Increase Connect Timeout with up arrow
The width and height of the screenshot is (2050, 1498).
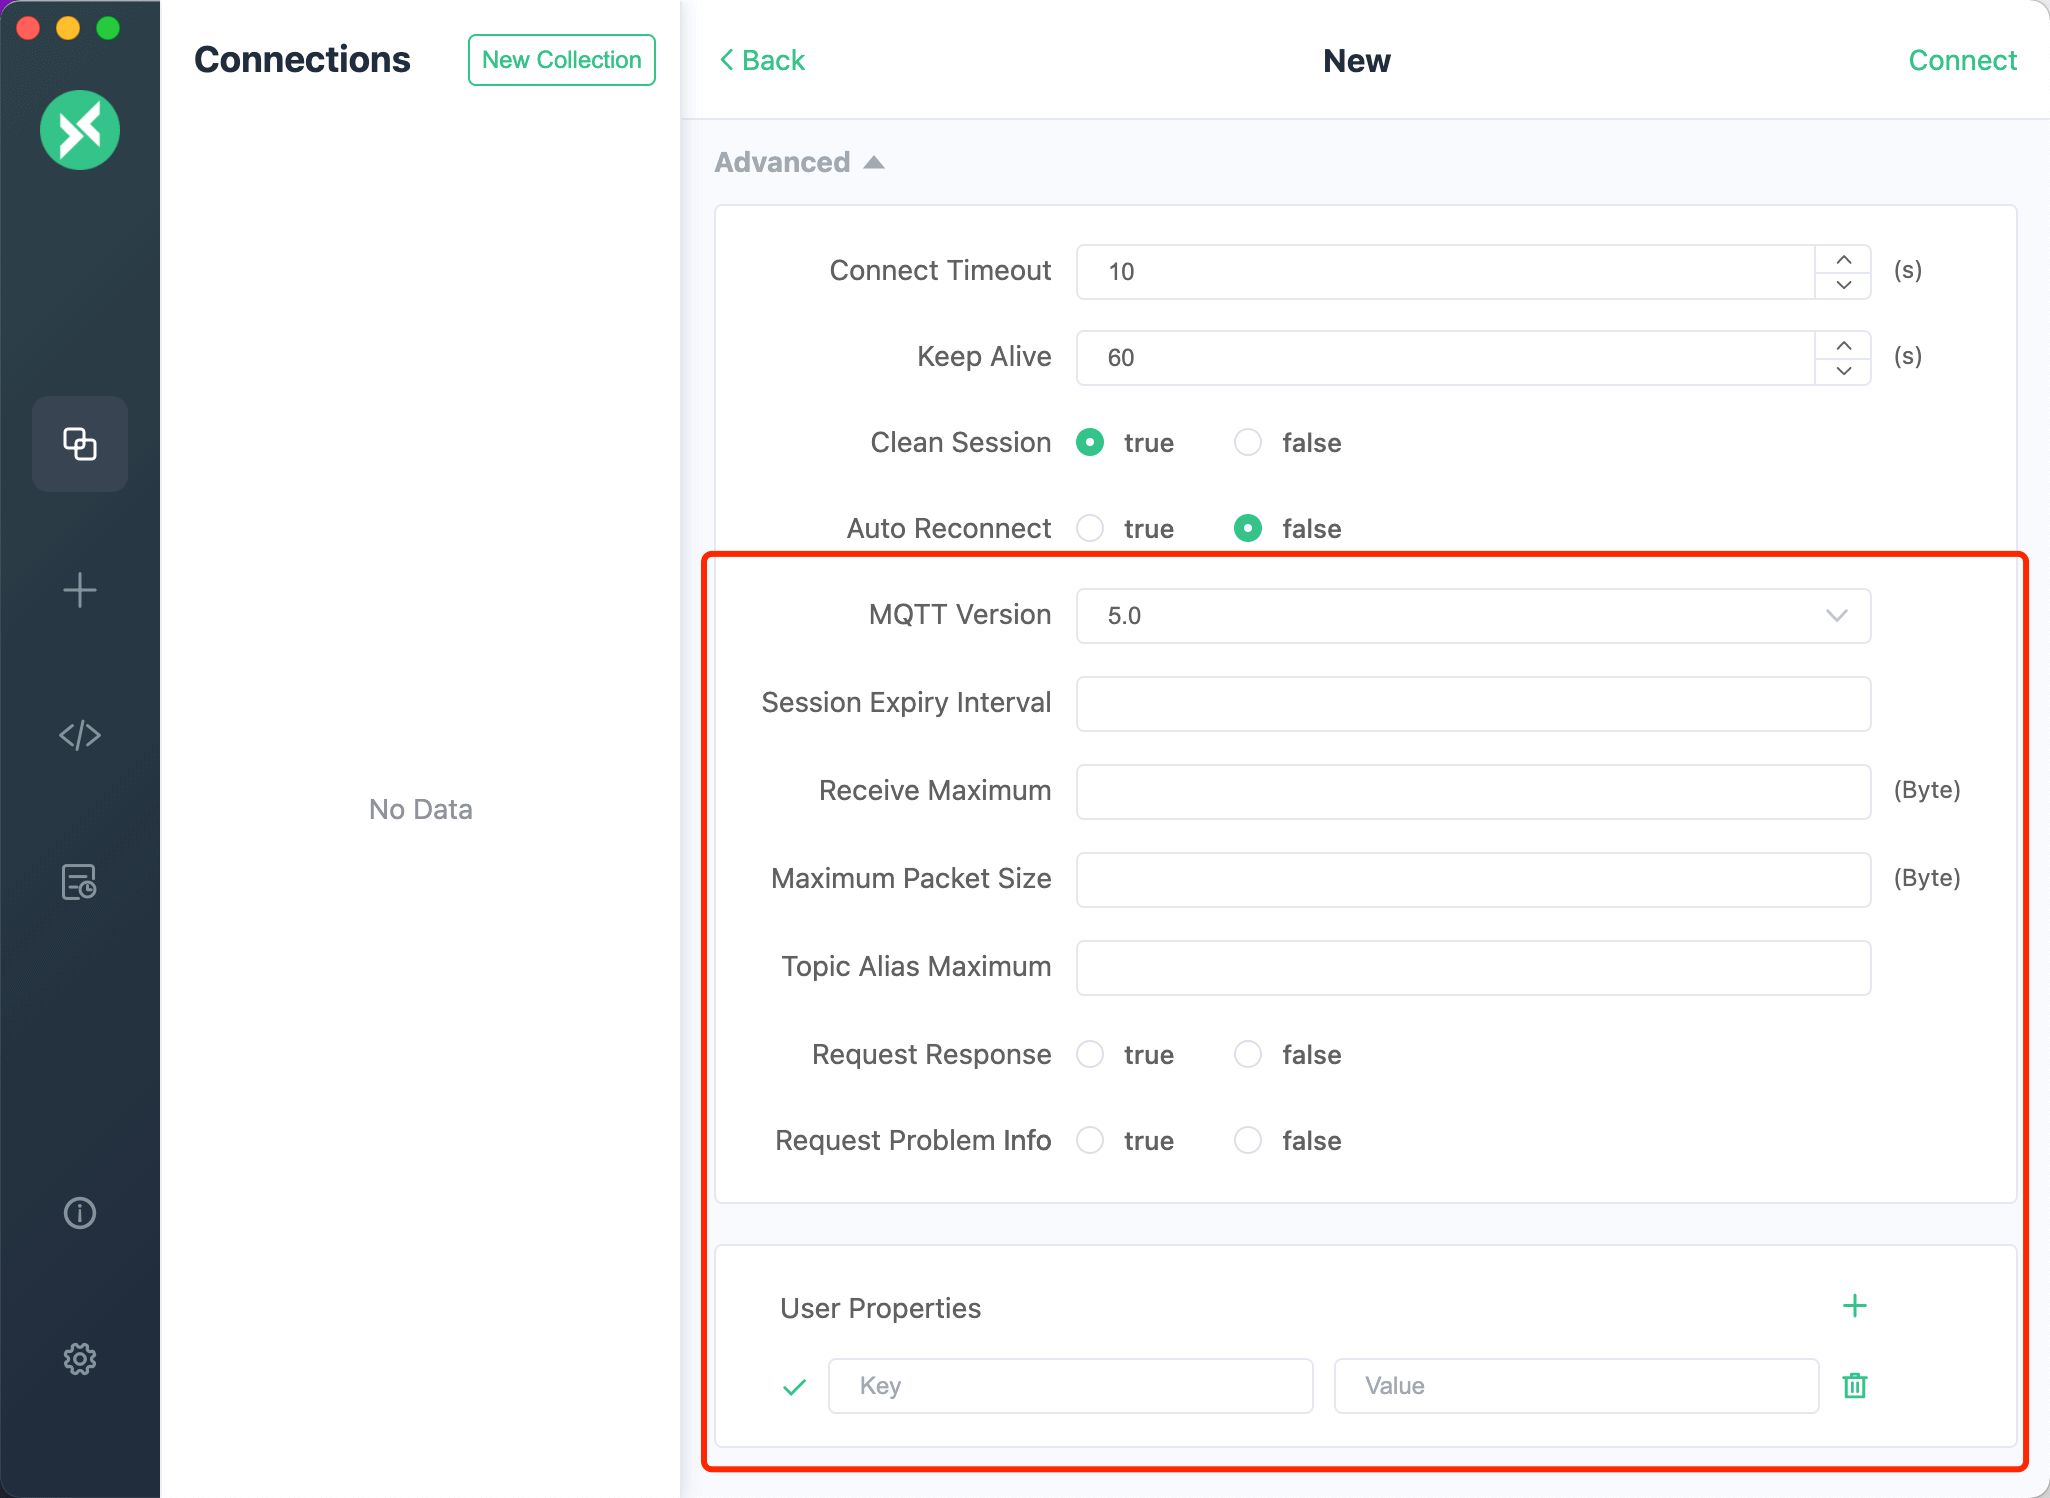[x=1843, y=259]
